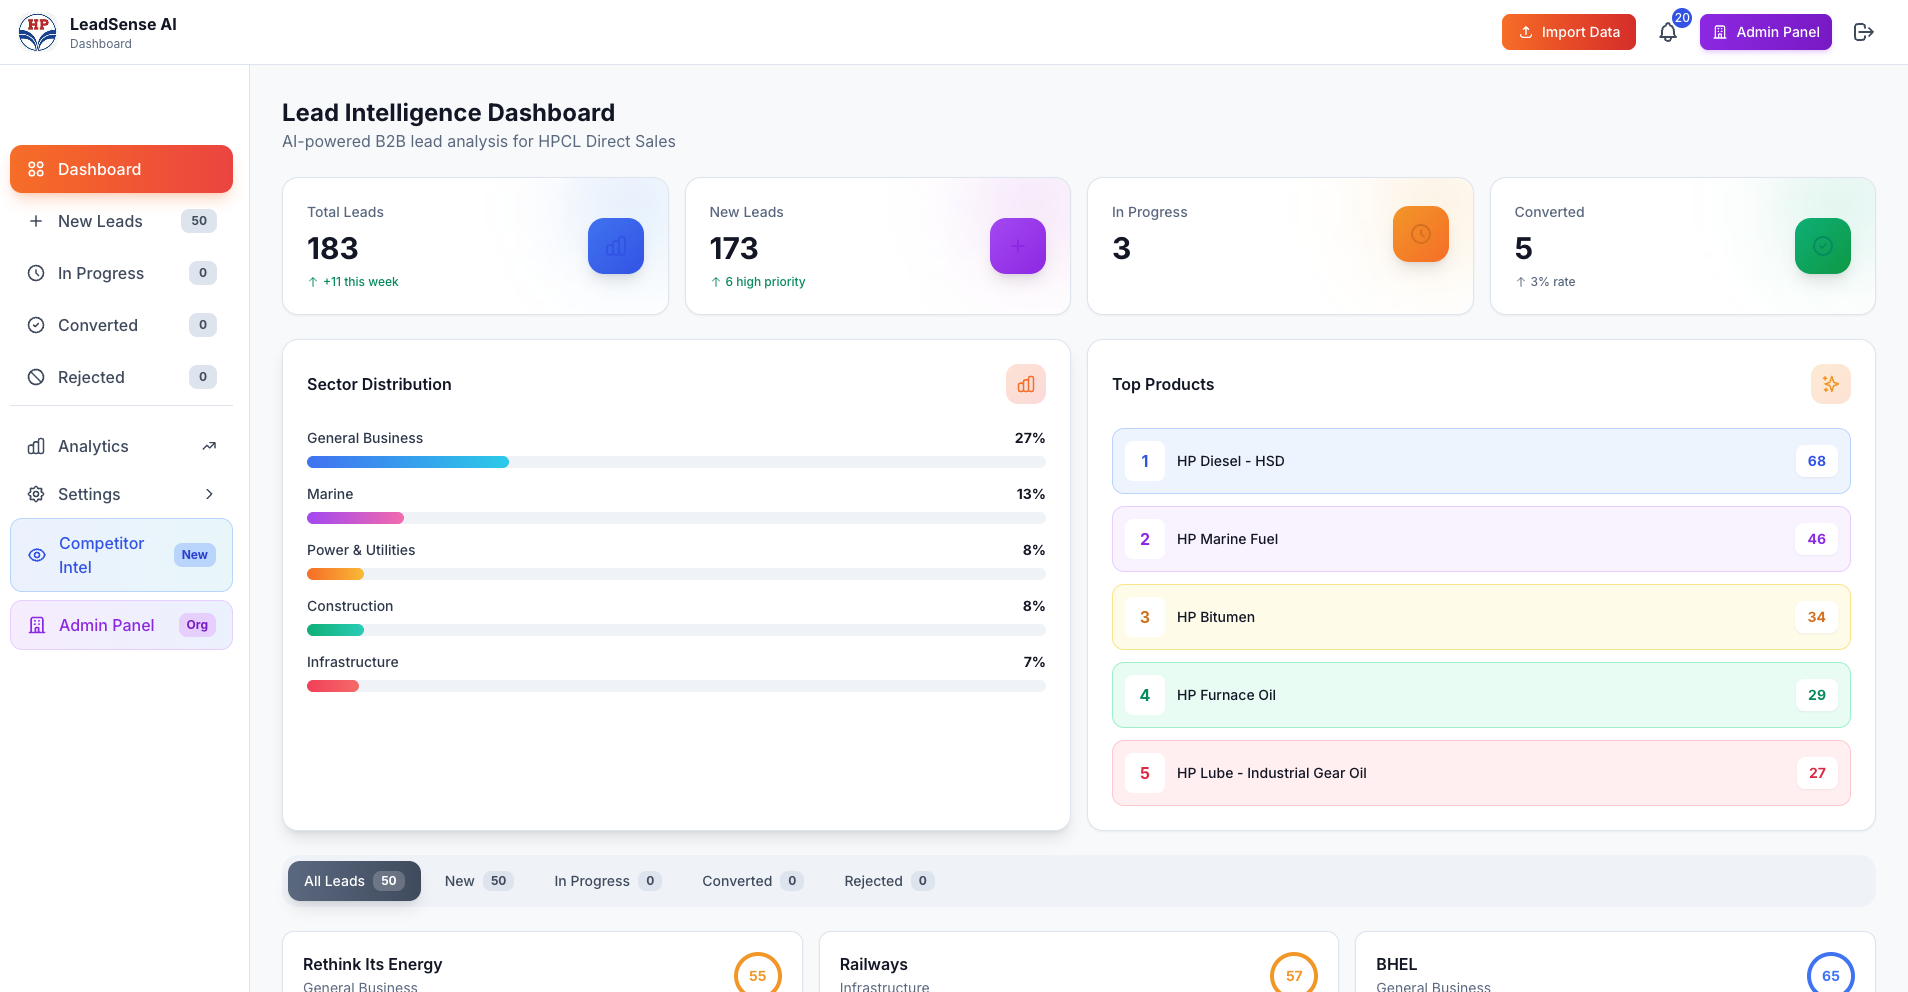The image size is (1908, 992).
Task: Click the Marine progress bar
Action: pos(676,518)
